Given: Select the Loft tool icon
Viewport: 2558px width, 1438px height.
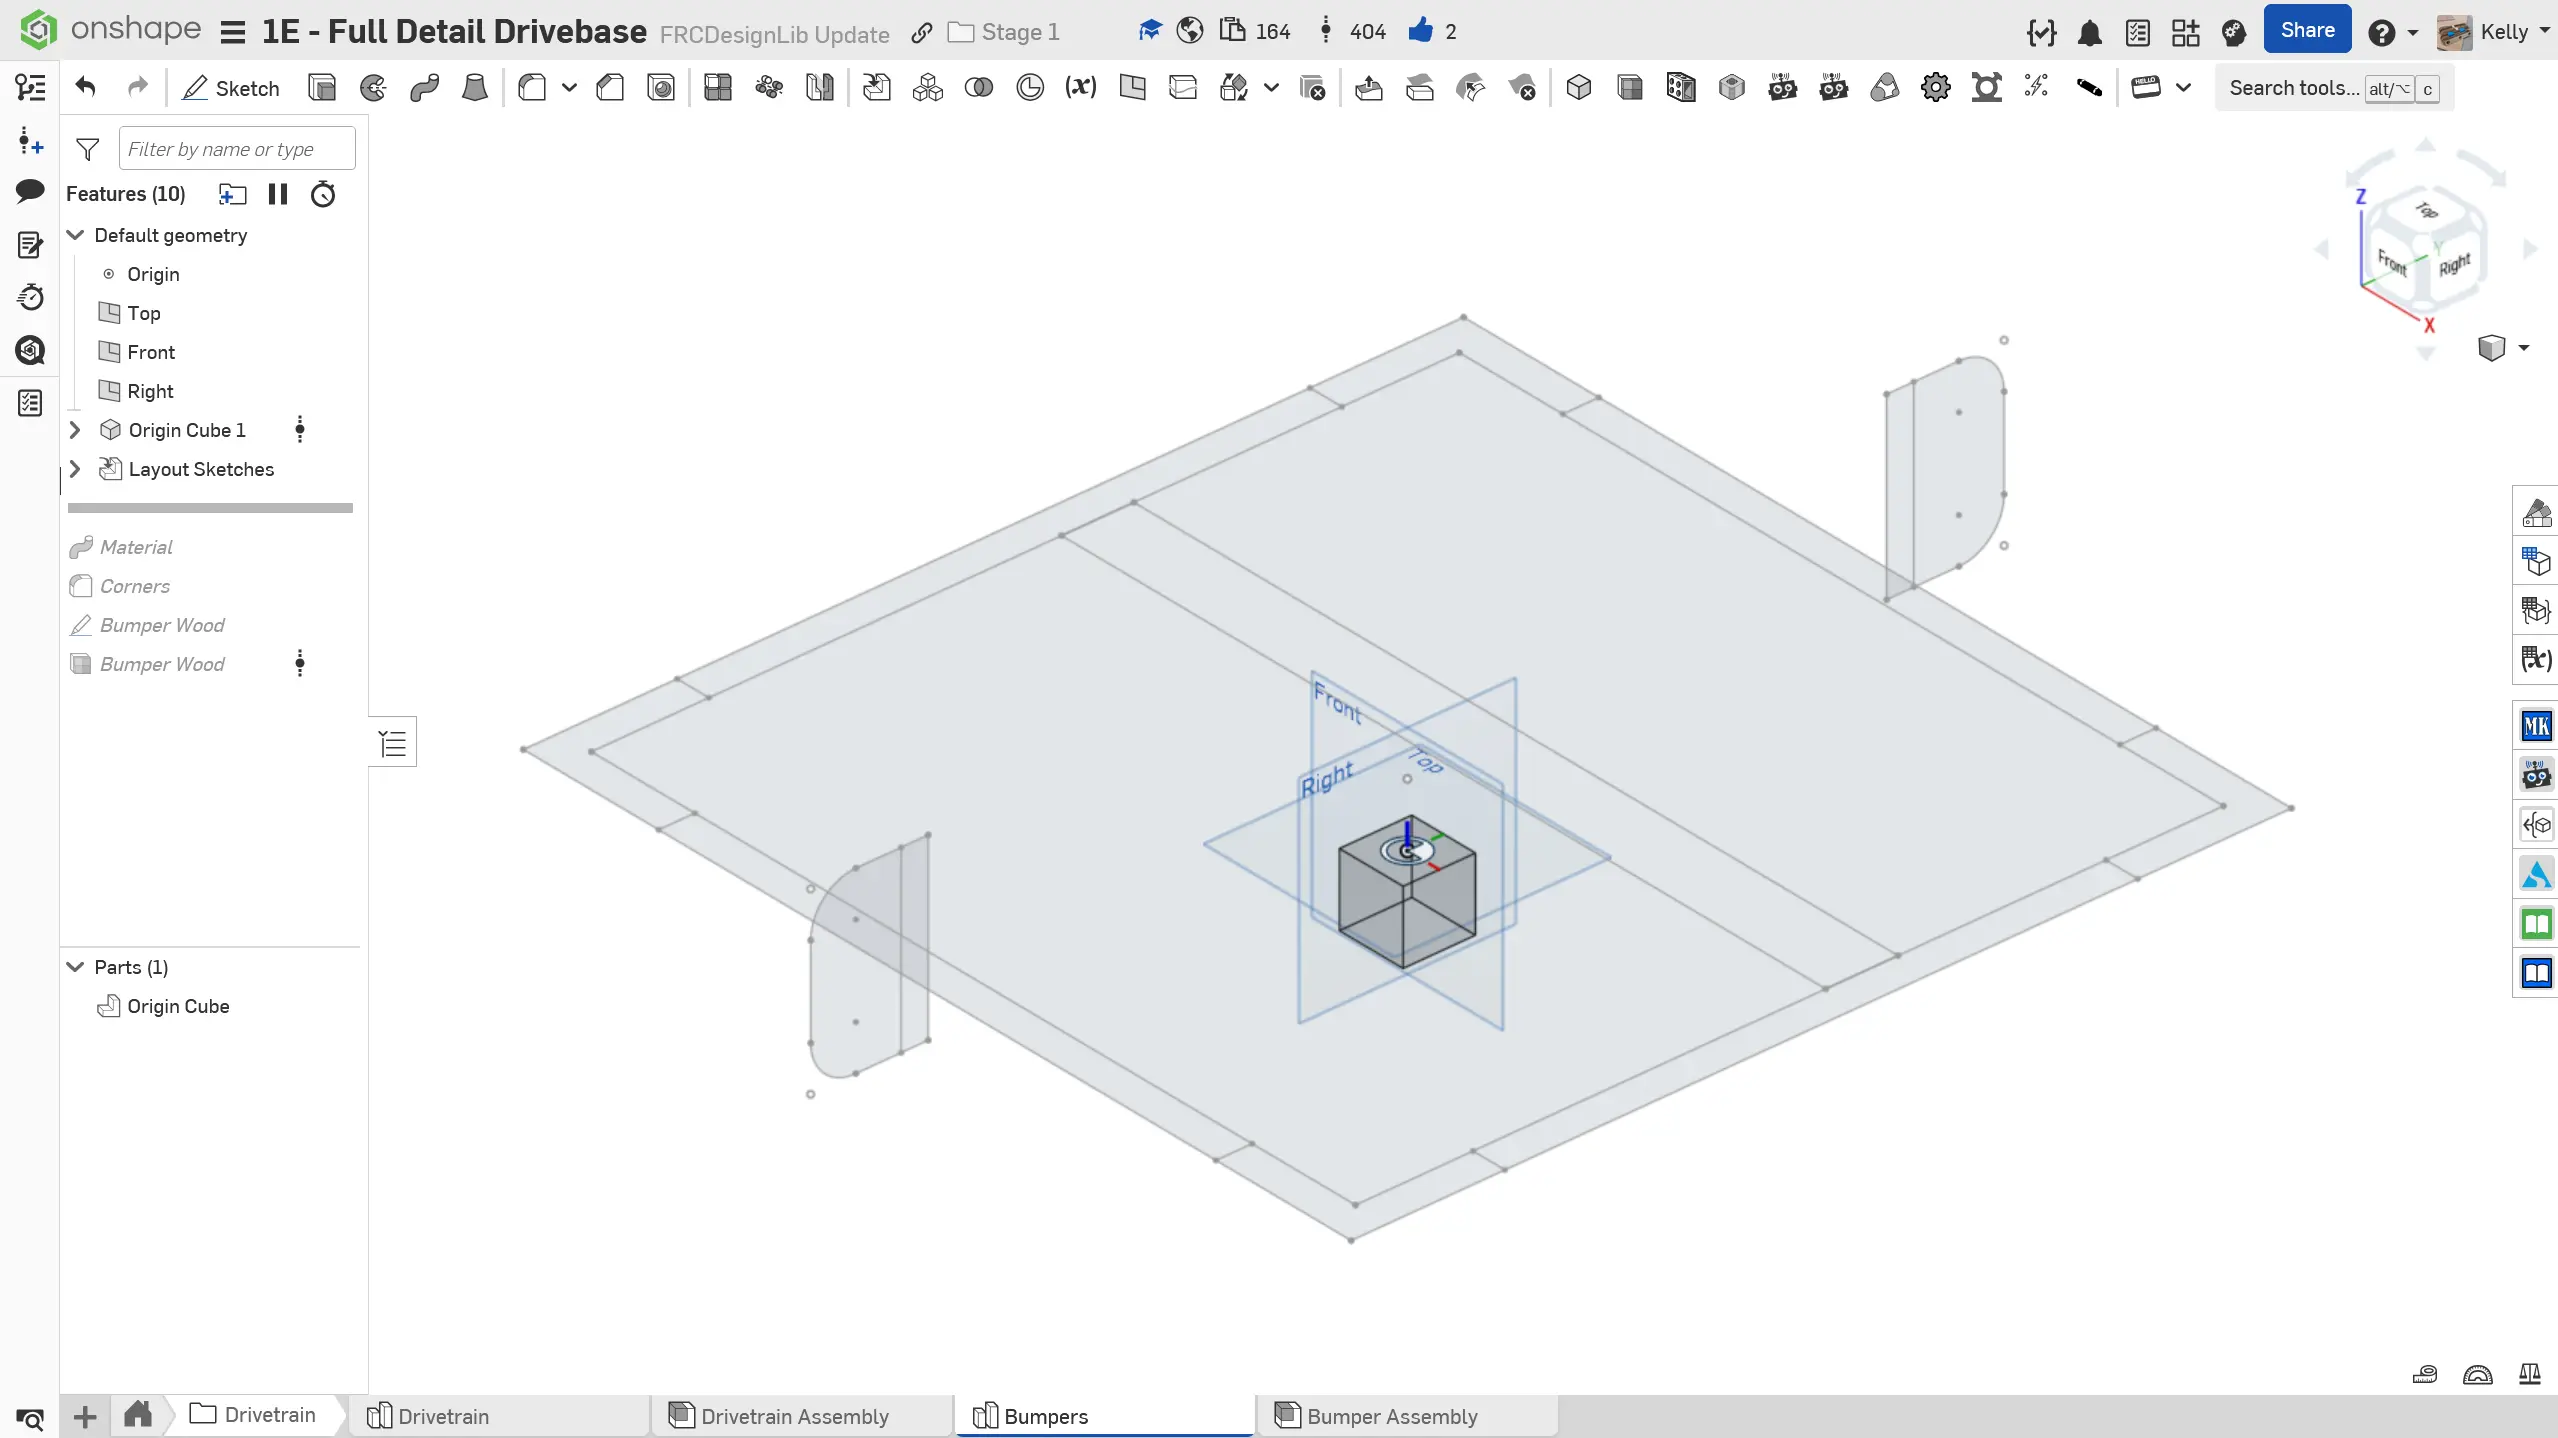Looking at the screenshot, I should pos(475,88).
